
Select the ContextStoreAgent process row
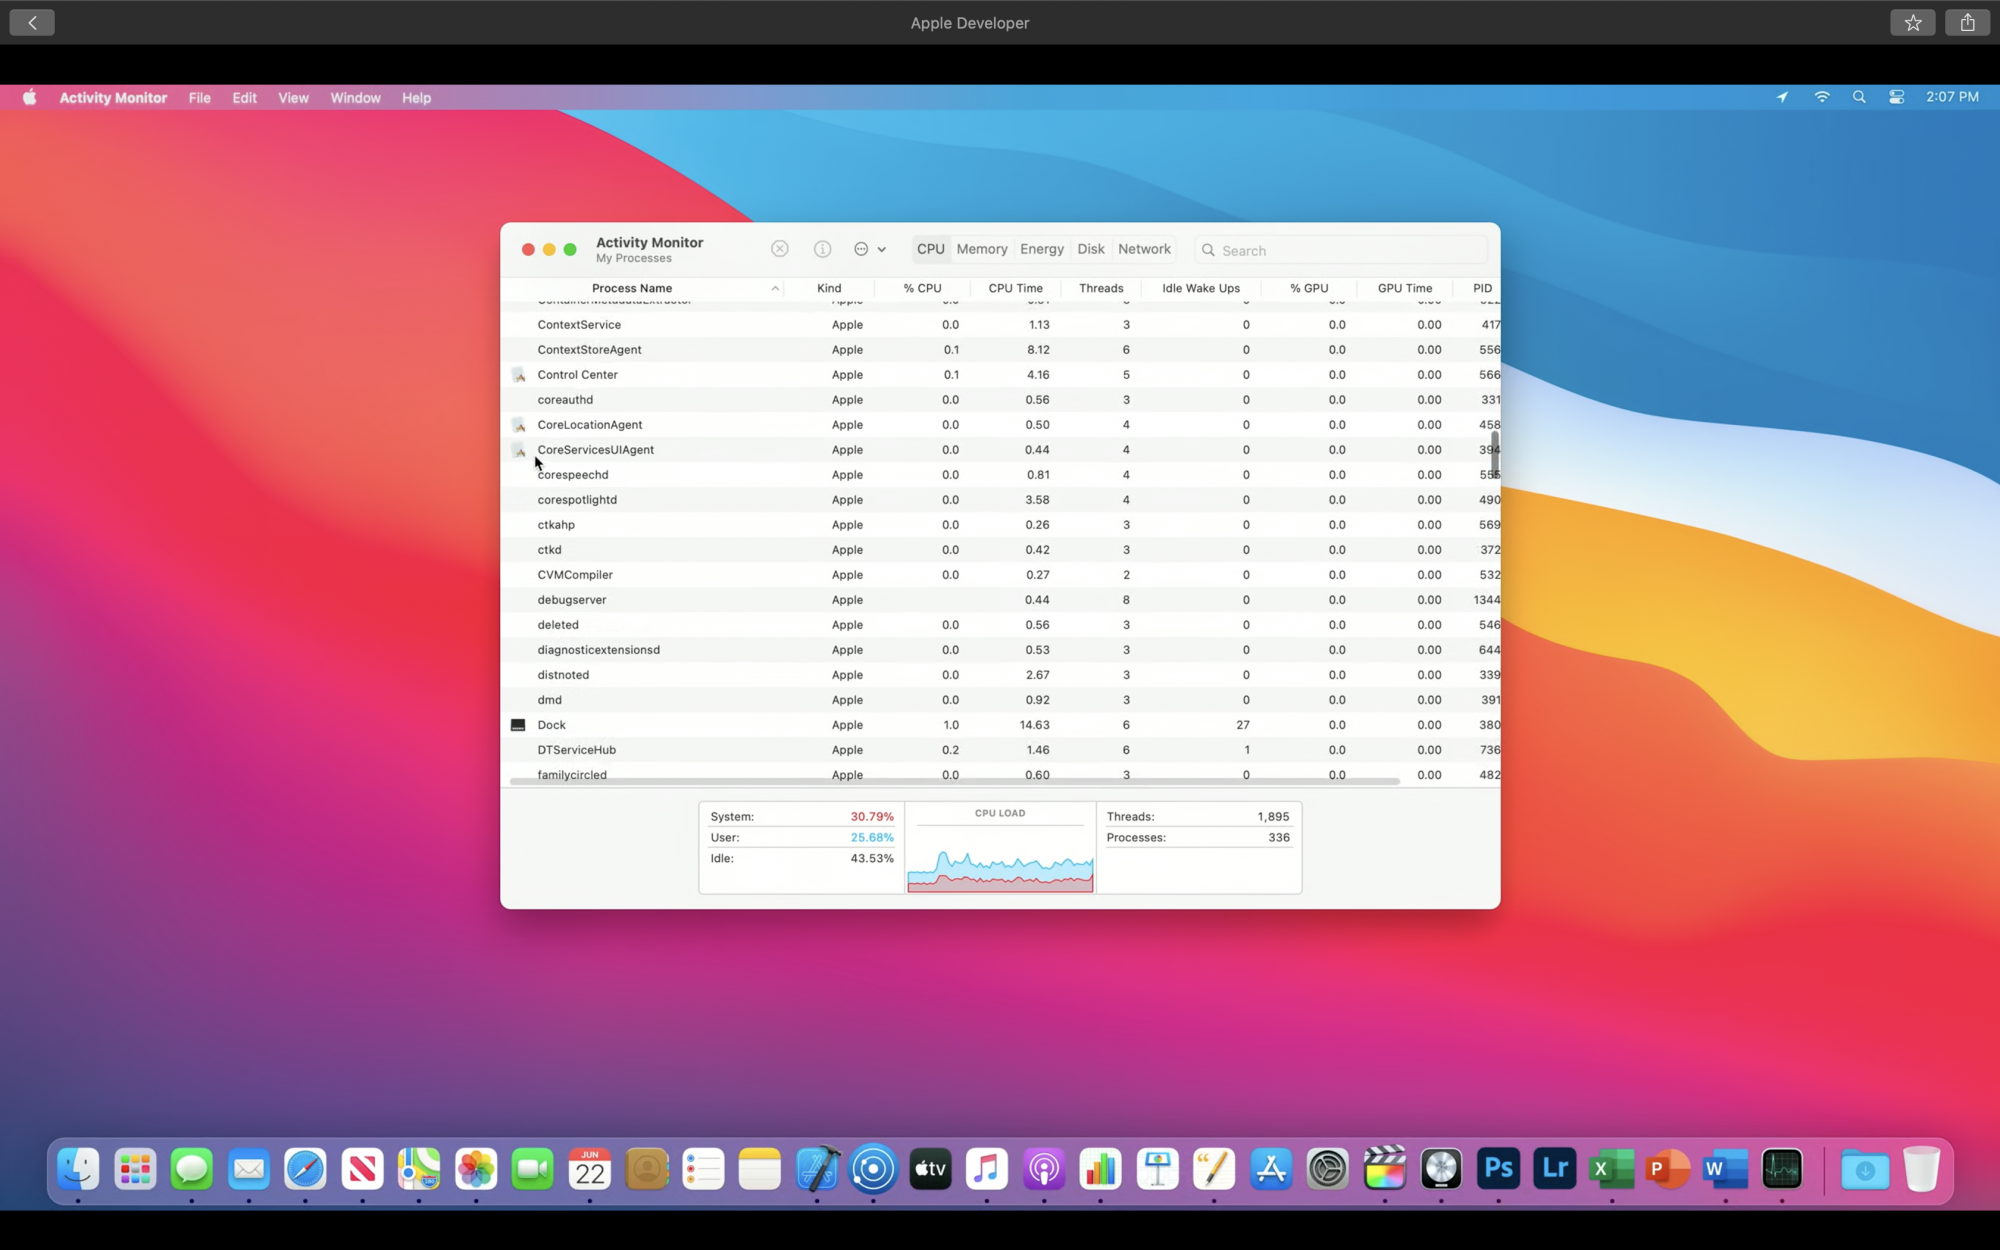tap(1000, 350)
